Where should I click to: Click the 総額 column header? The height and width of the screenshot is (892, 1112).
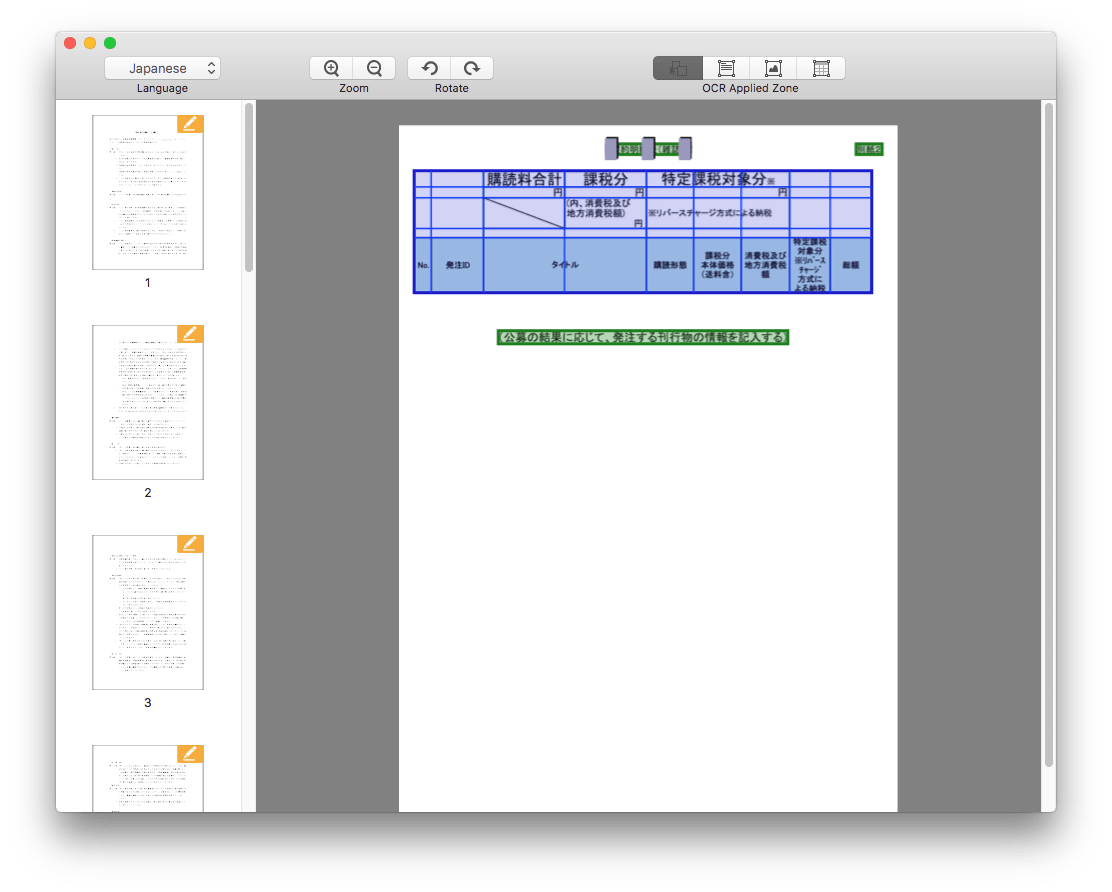pyautogui.click(x=850, y=264)
